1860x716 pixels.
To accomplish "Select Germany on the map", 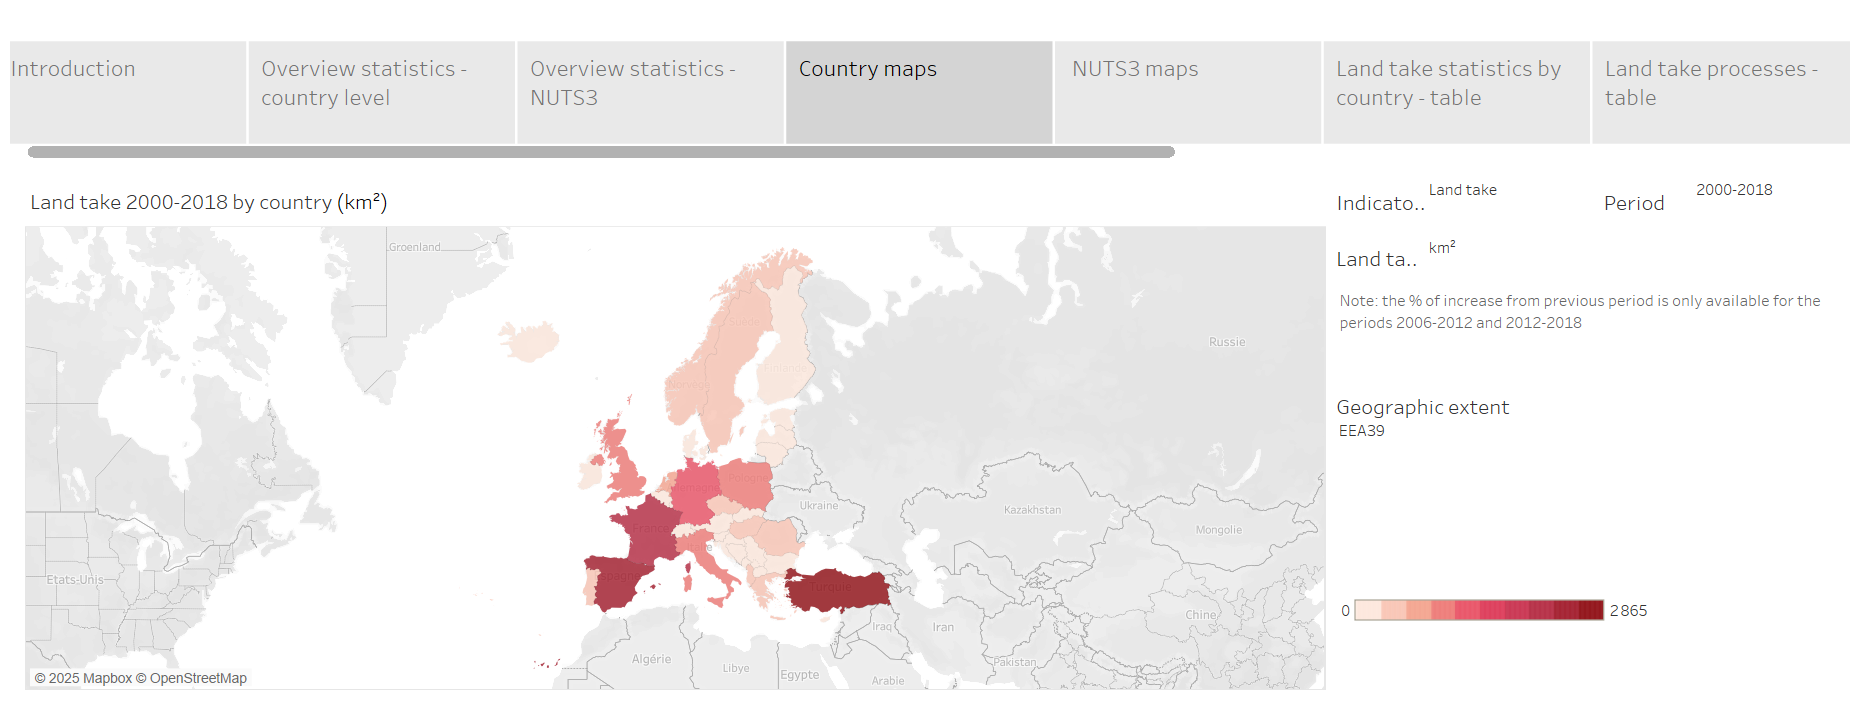I will 694,488.
